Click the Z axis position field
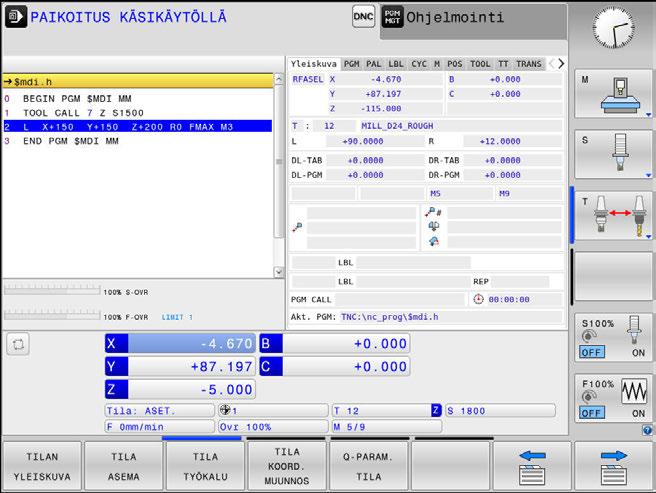 [180, 390]
